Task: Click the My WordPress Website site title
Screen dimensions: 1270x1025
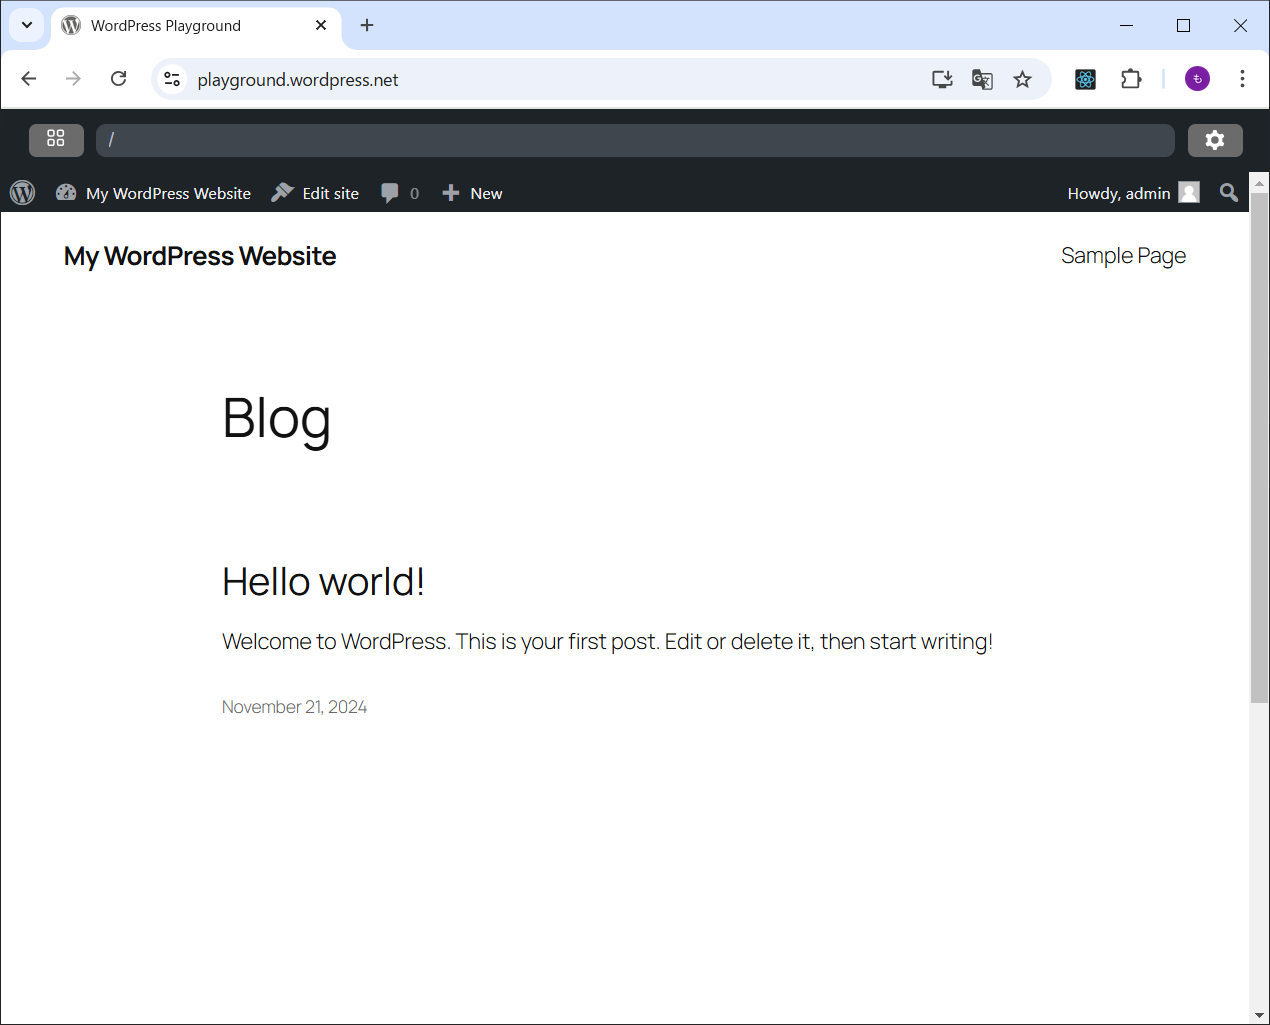Action: [x=200, y=256]
